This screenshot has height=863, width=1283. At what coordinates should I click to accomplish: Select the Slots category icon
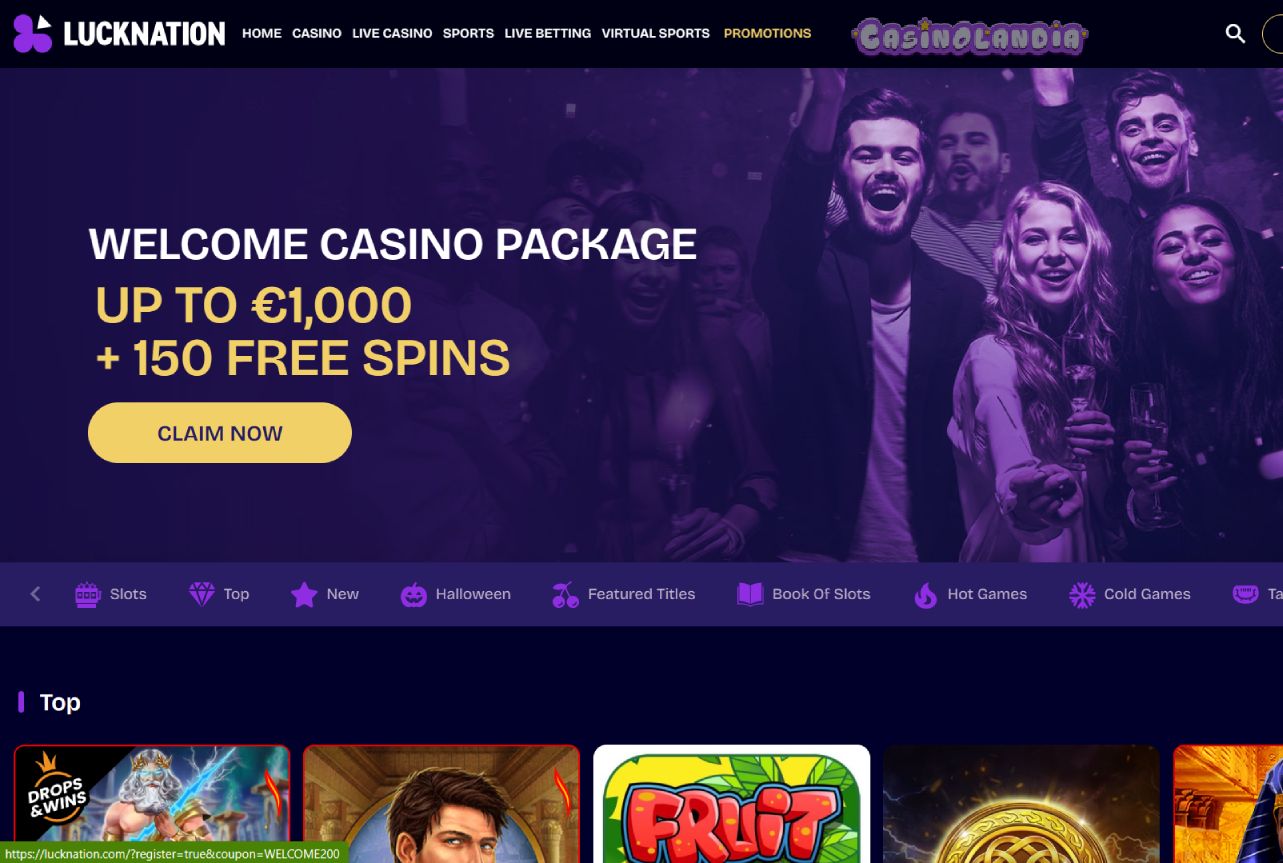click(x=88, y=595)
